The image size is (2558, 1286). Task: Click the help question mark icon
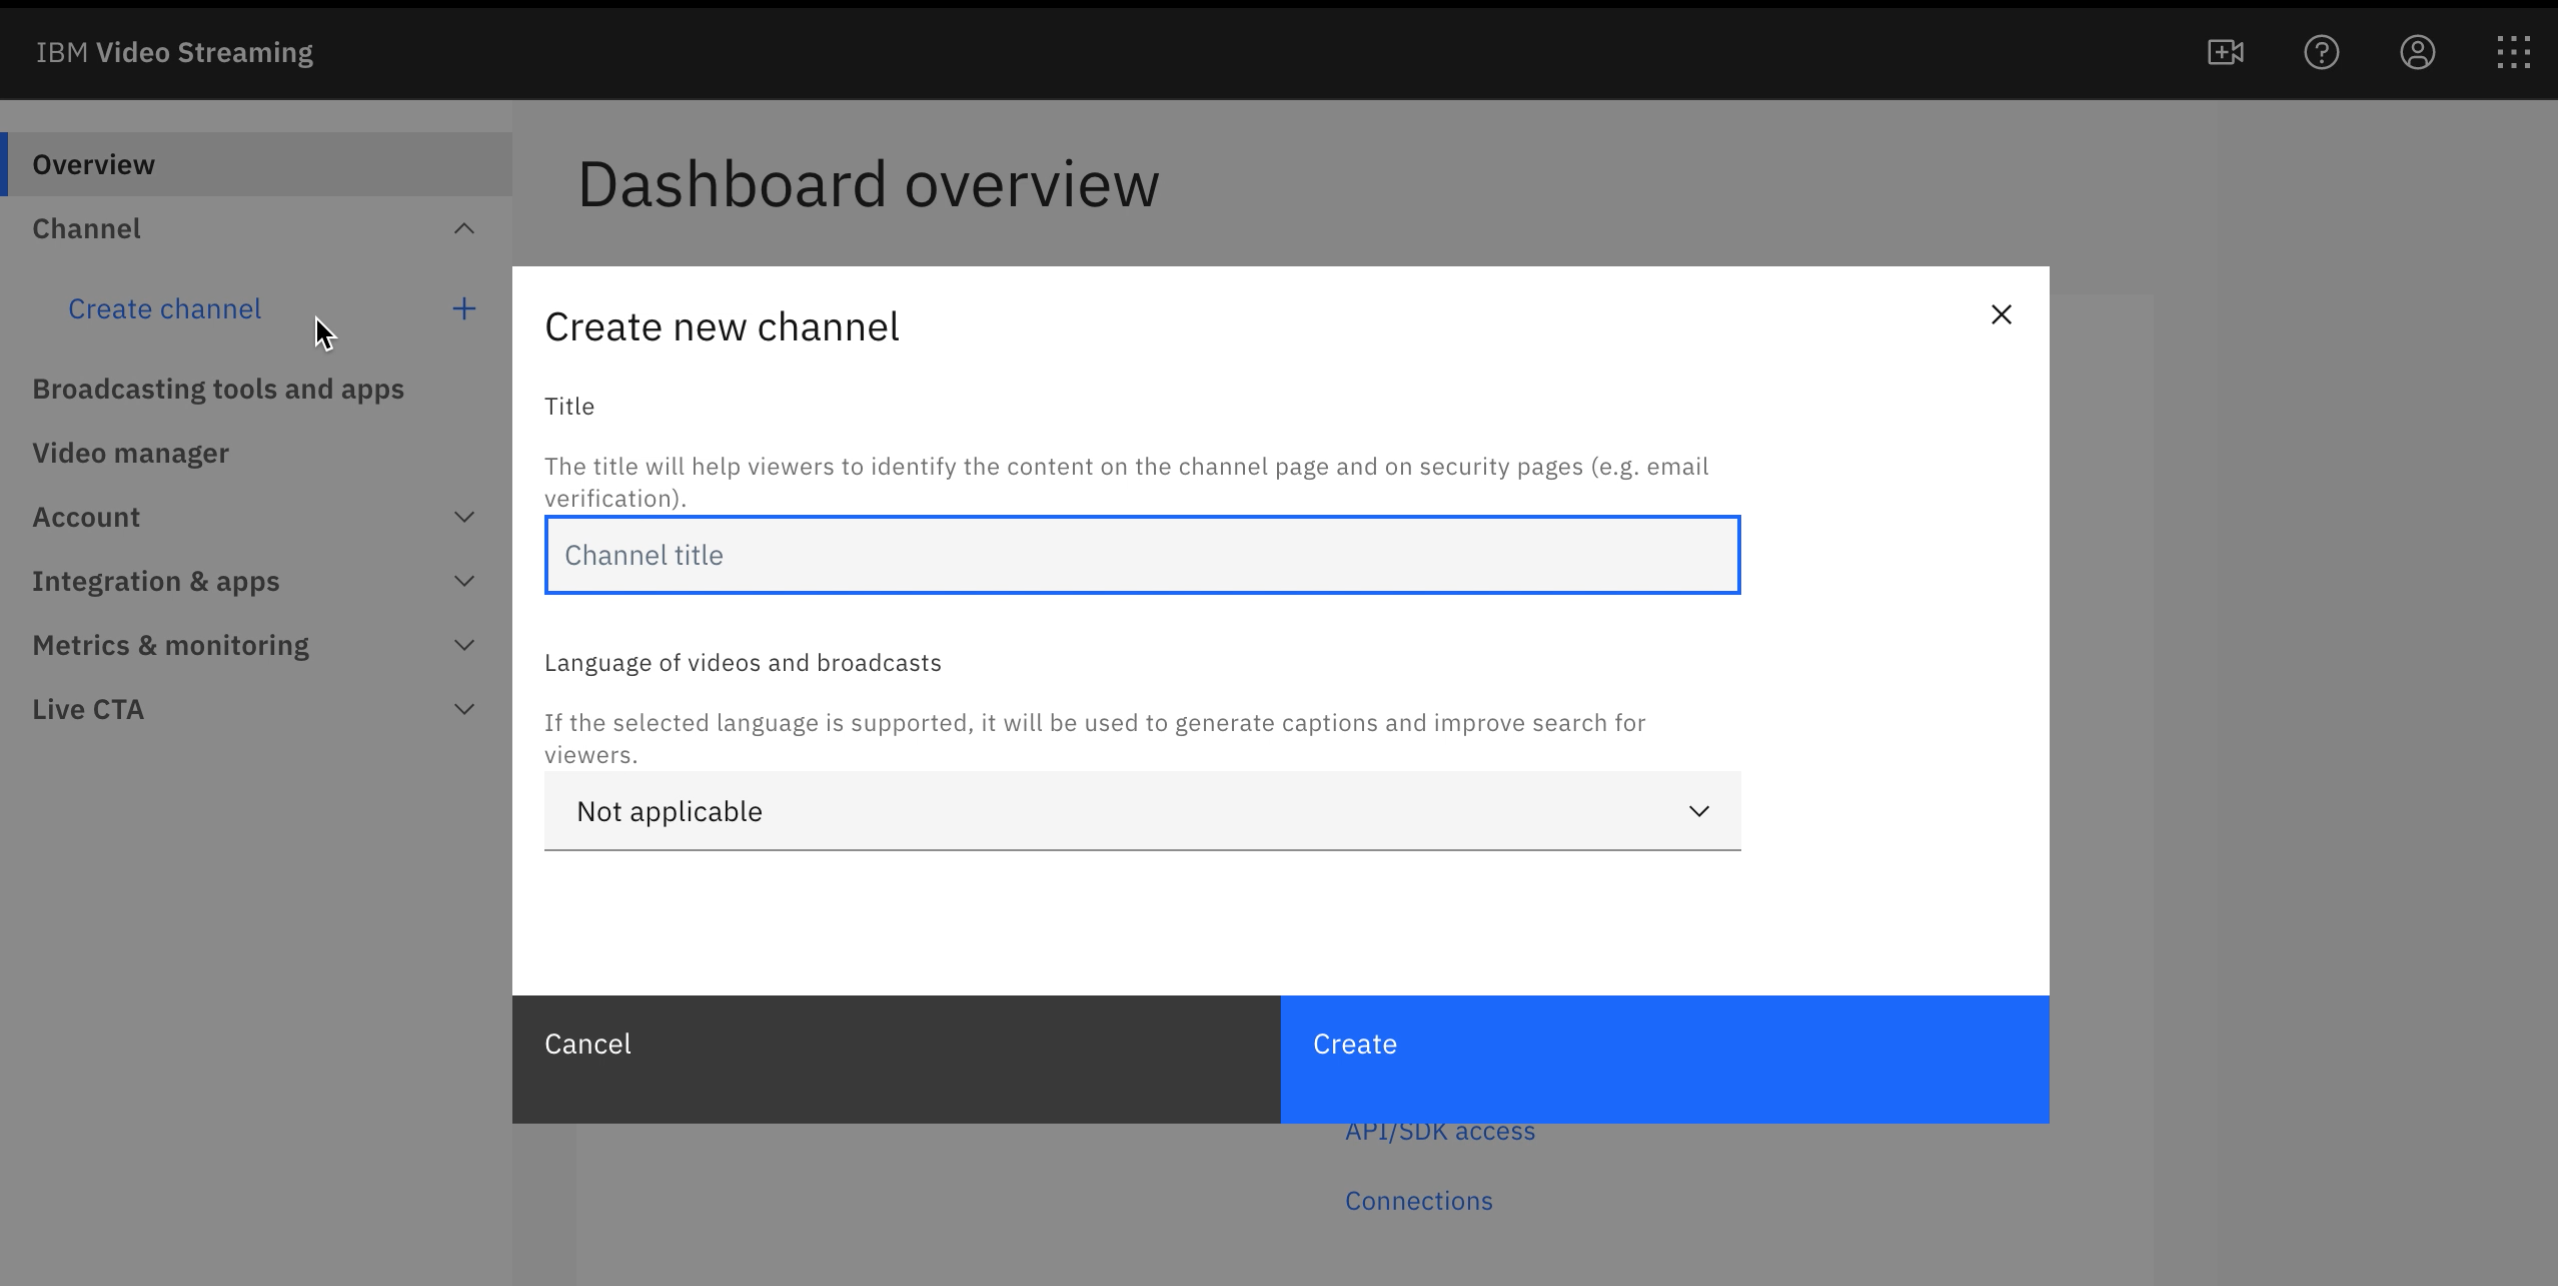[x=2322, y=51]
